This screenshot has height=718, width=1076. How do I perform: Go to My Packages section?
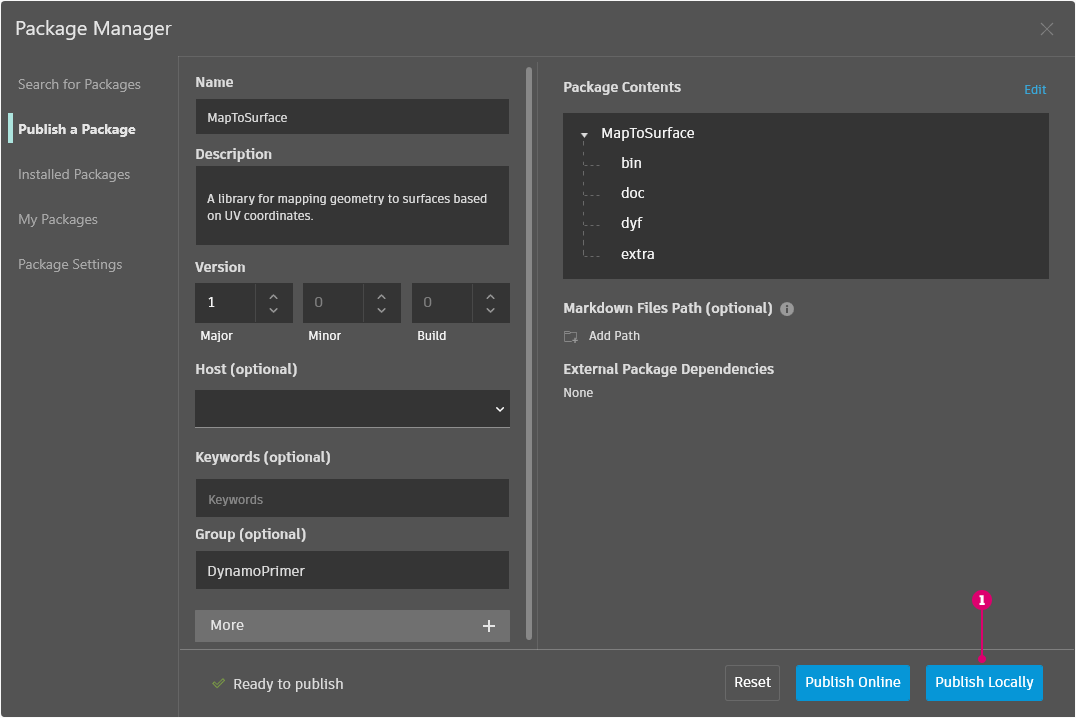tap(58, 220)
